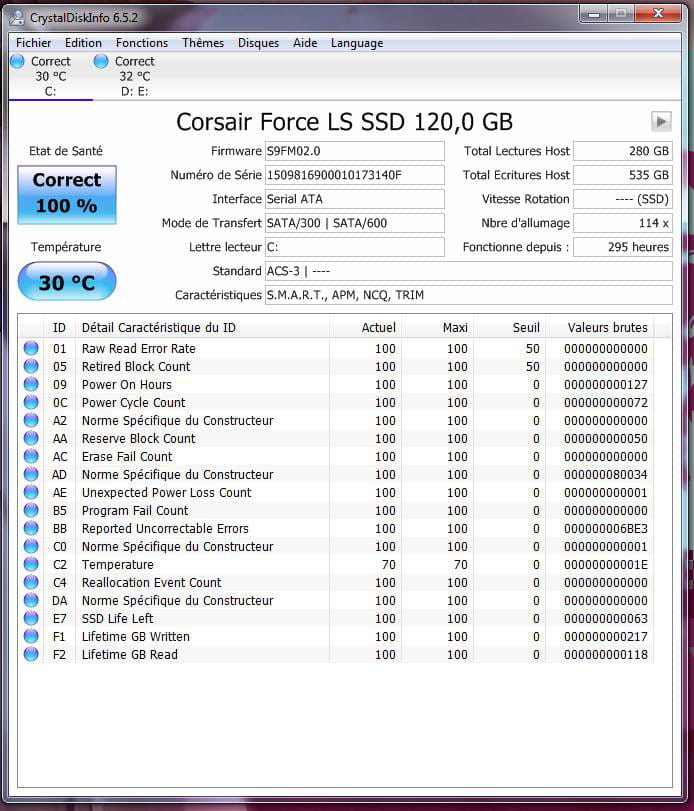
Task: Open the Fonctions menu
Action: pos(142,43)
